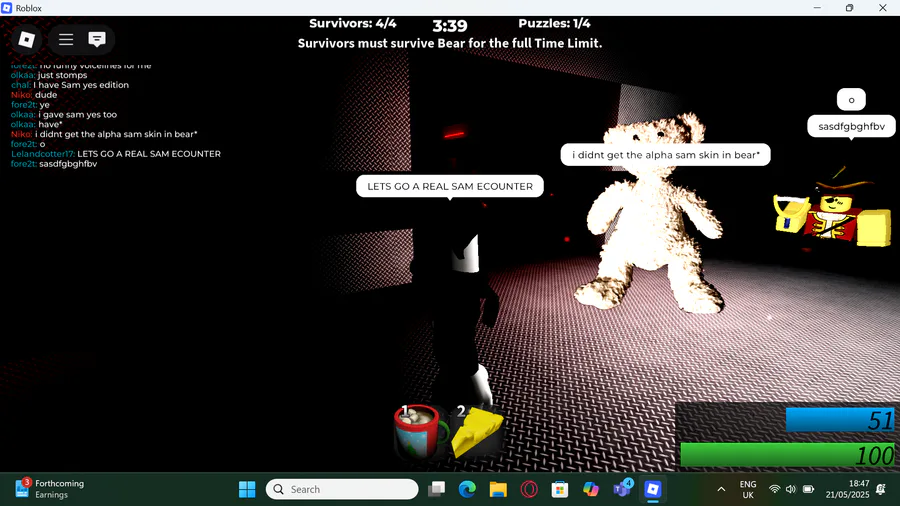Click chat line 'i gave sam yes too'
Screen dimensions: 900x506
pos(64,115)
